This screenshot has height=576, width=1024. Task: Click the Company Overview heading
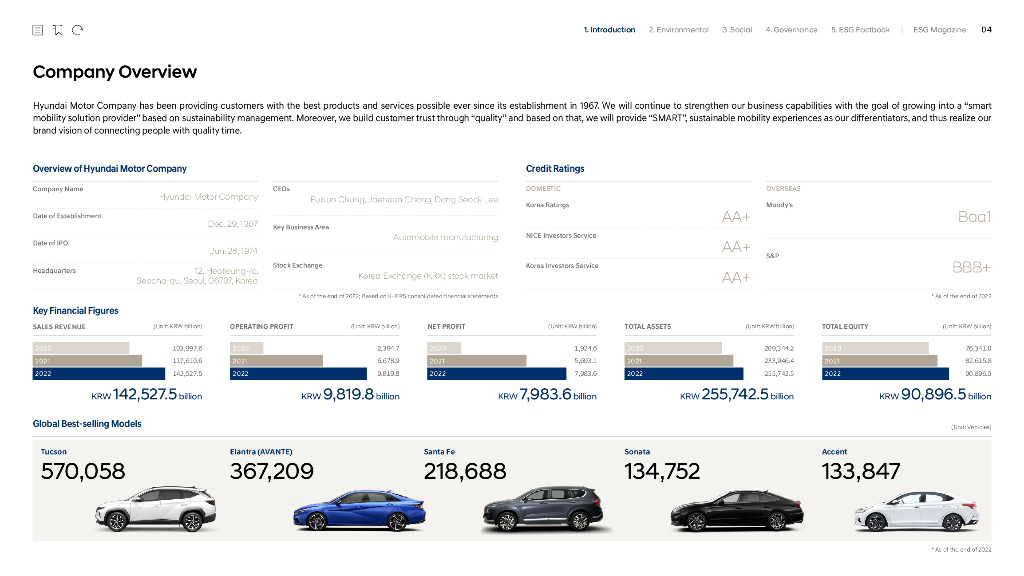(115, 72)
